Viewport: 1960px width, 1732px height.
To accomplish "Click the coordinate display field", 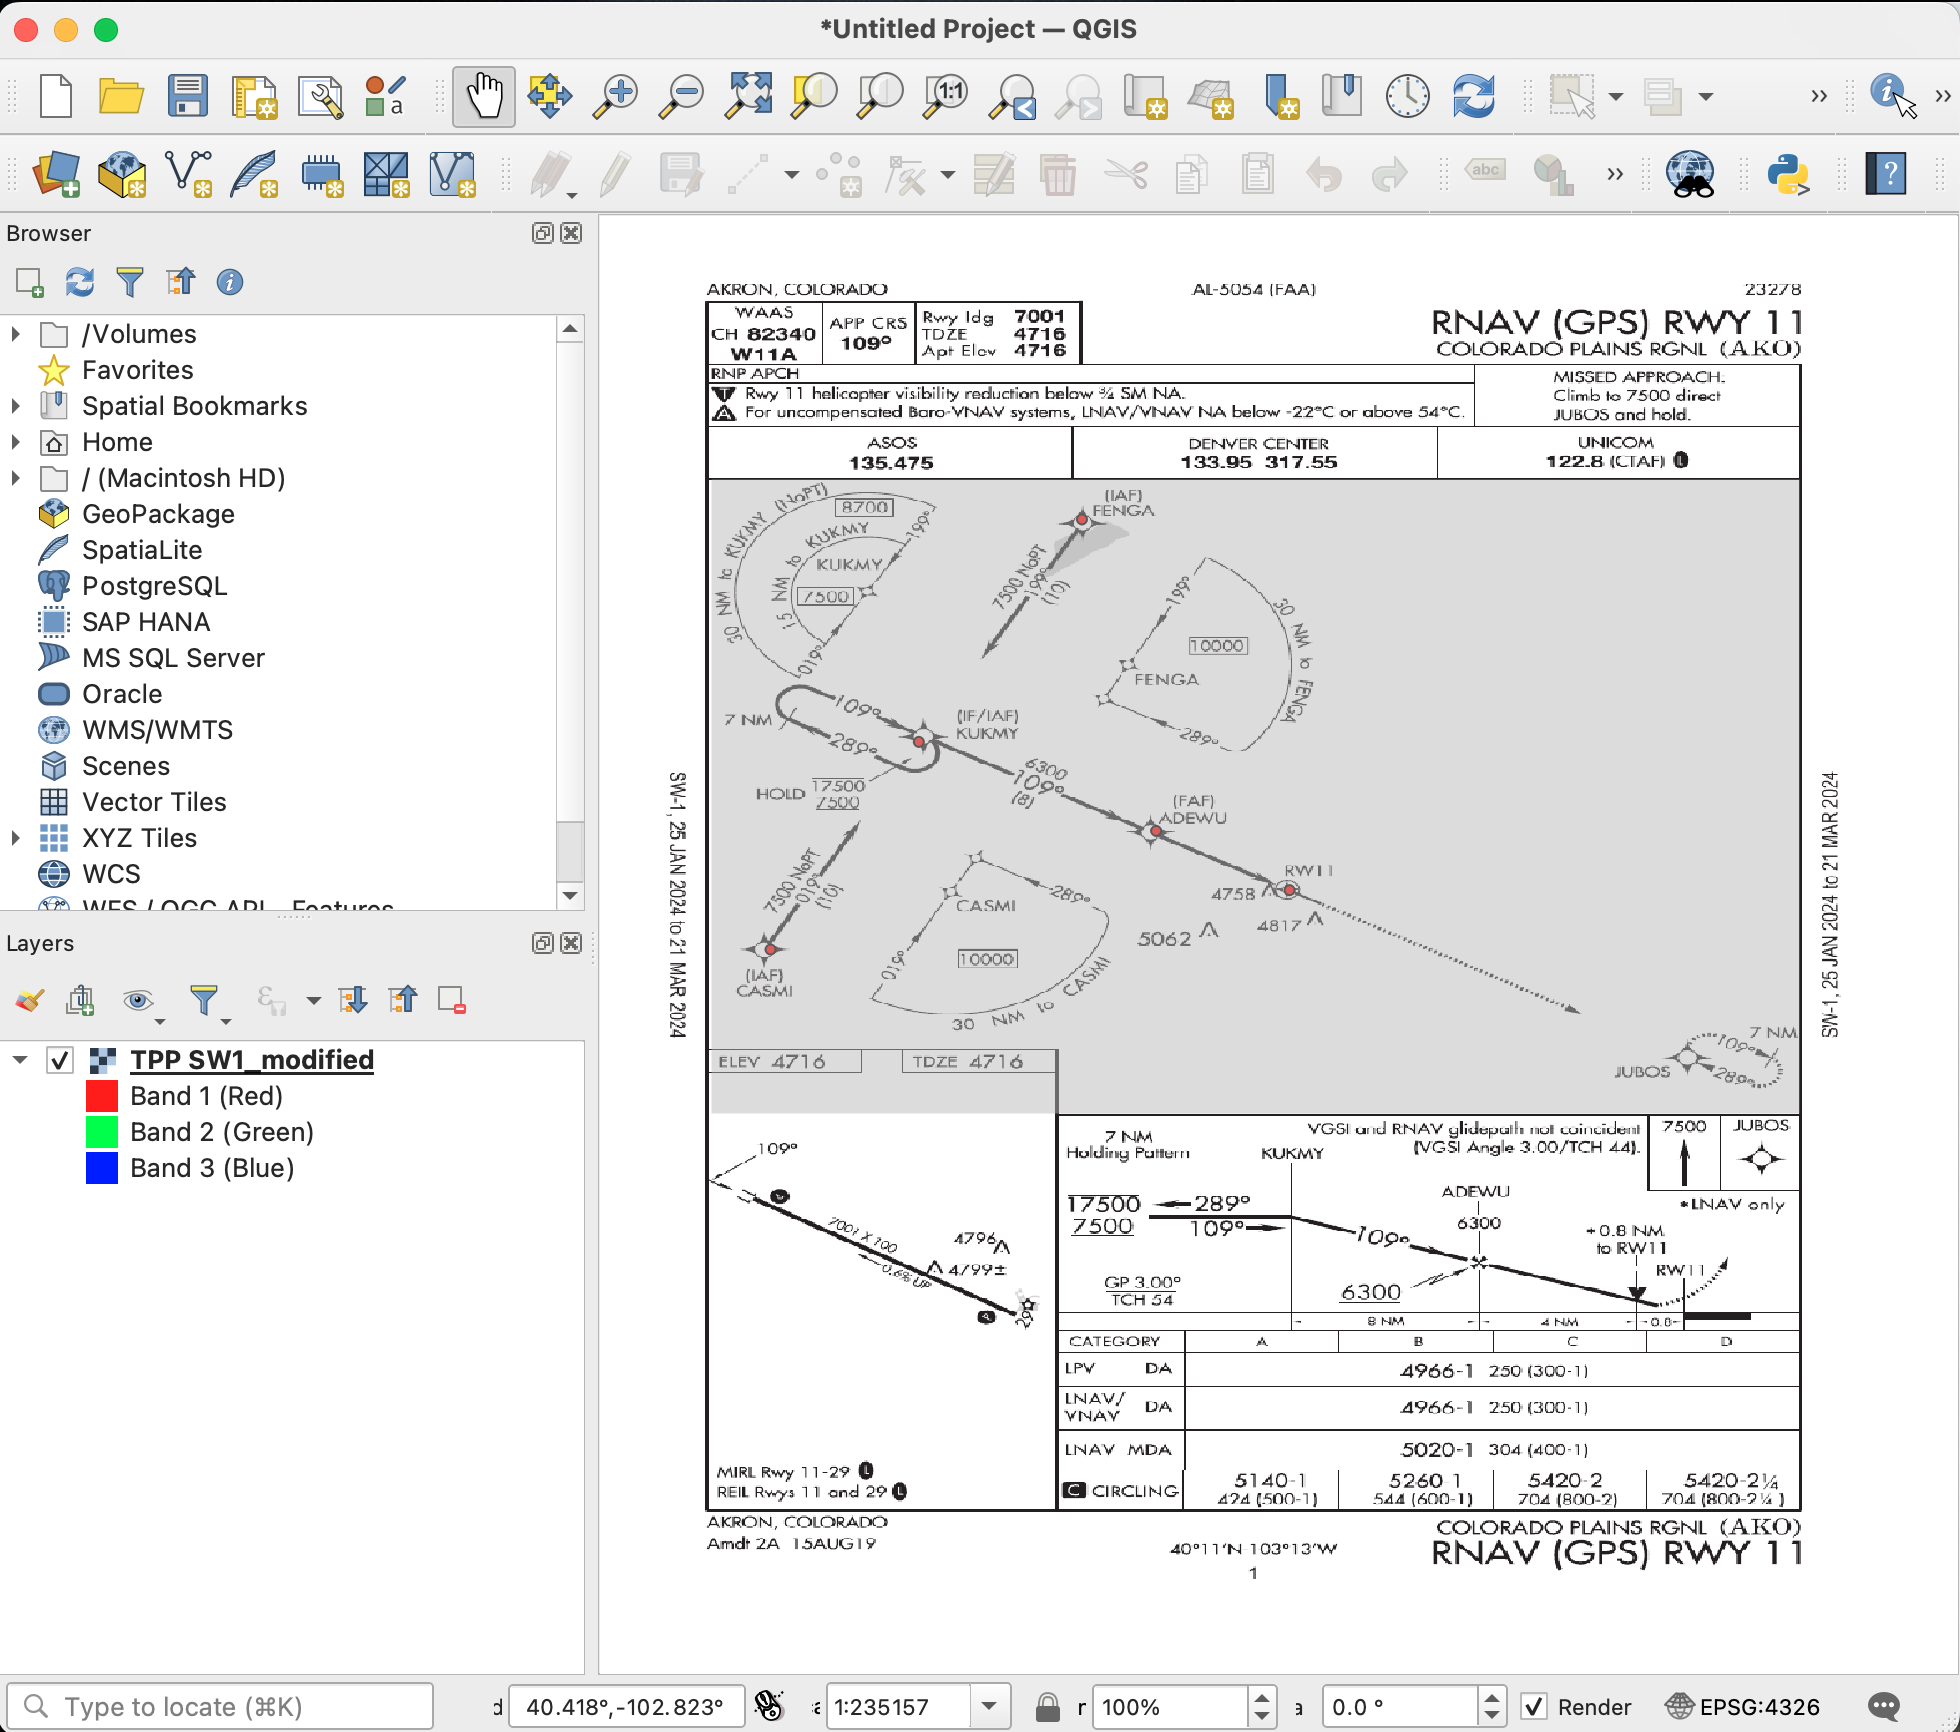I will pyautogui.click(x=626, y=1706).
